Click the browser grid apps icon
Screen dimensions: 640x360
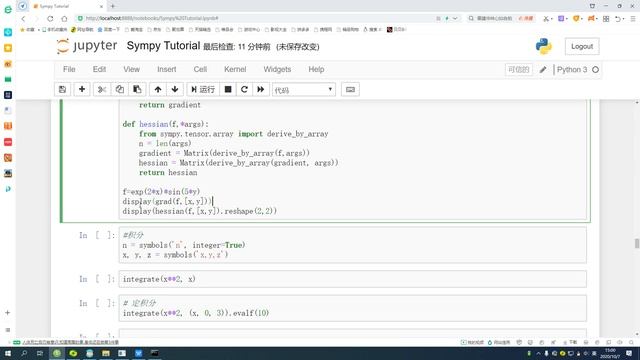(606, 19)
